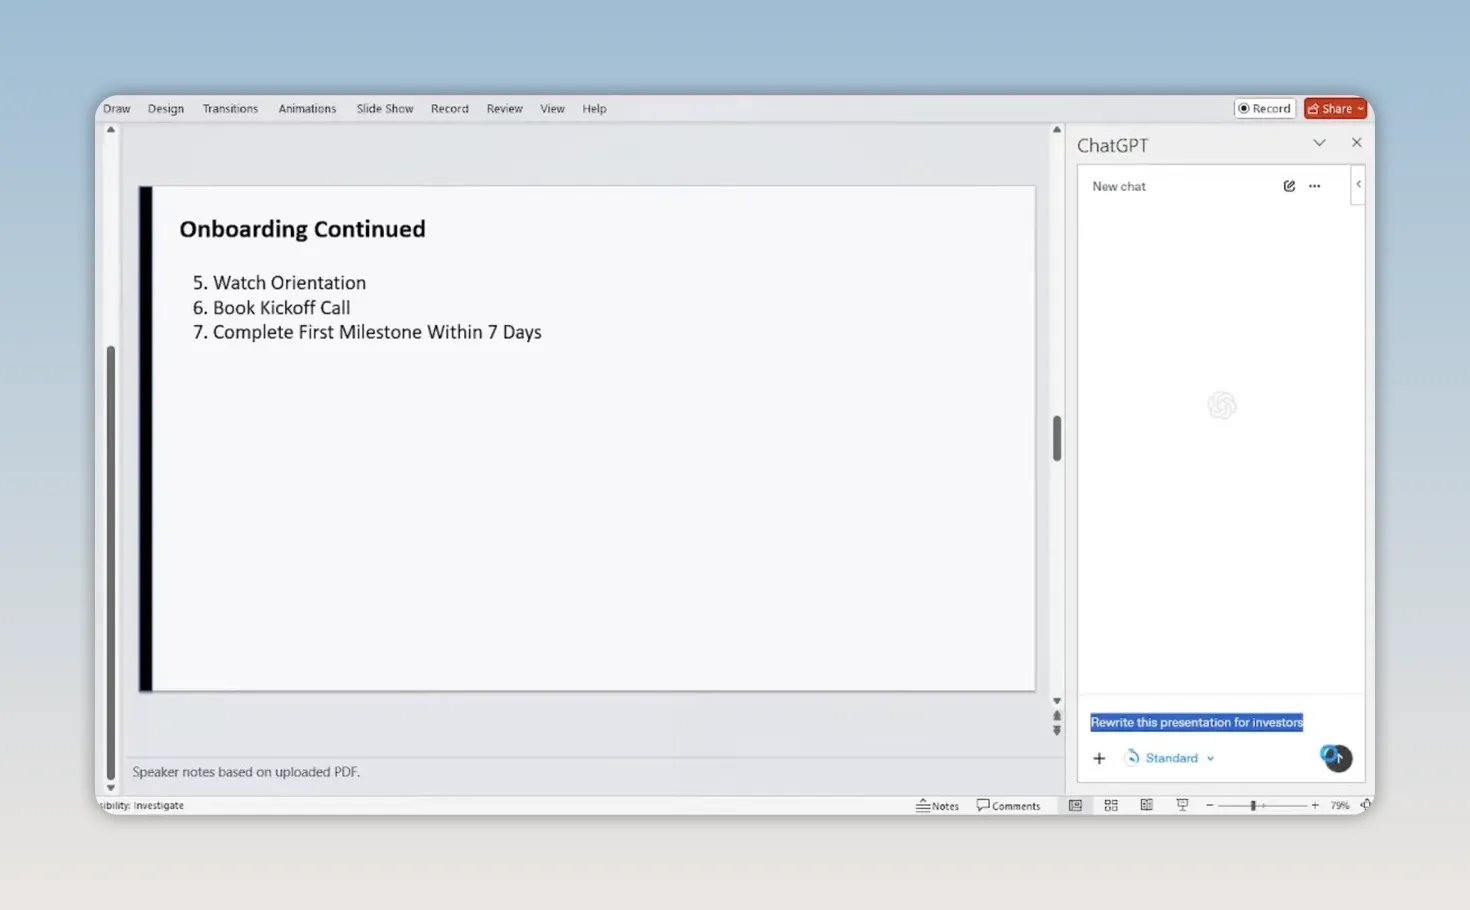1470x910 pixels.
Task: Click the Watch Orientation list item
Action: tap(279, 283)
